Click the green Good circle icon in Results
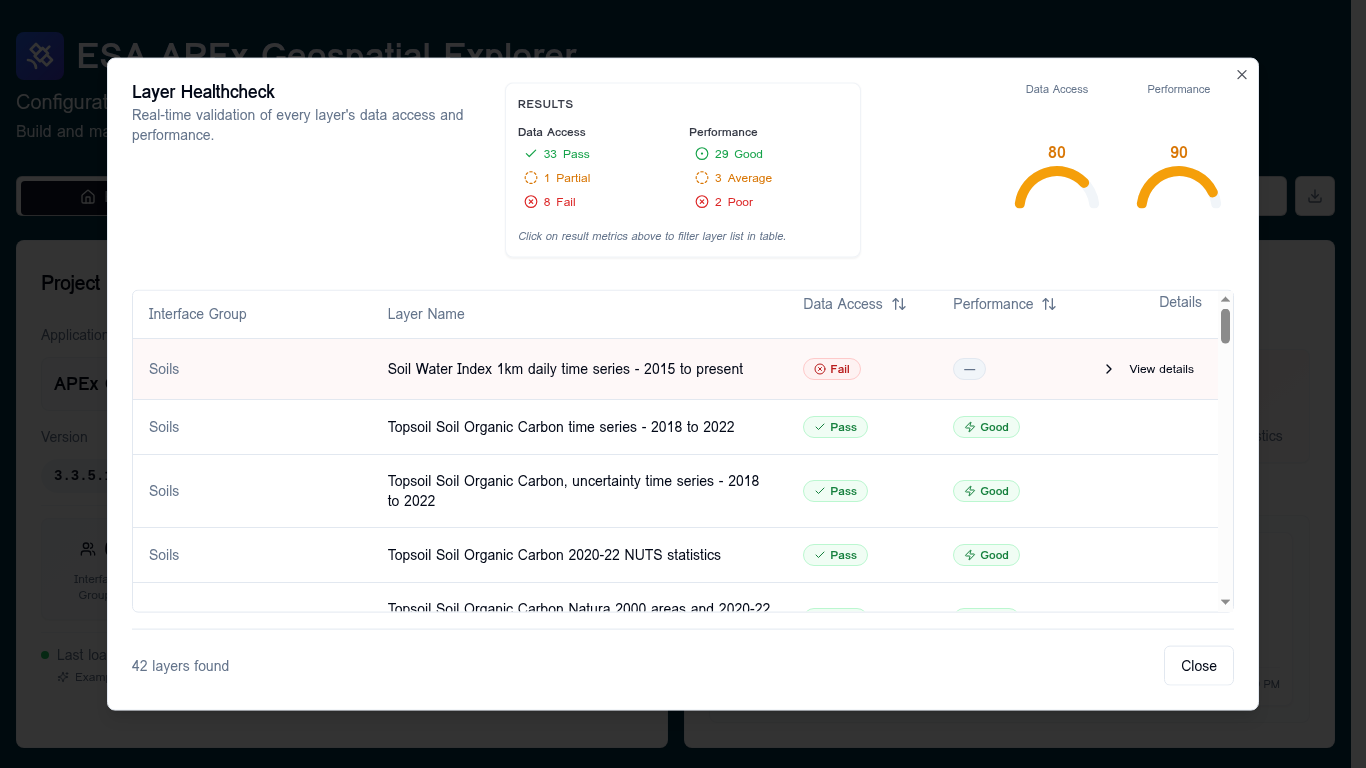This screenshot has width=1366, height=768. point(702,154)
